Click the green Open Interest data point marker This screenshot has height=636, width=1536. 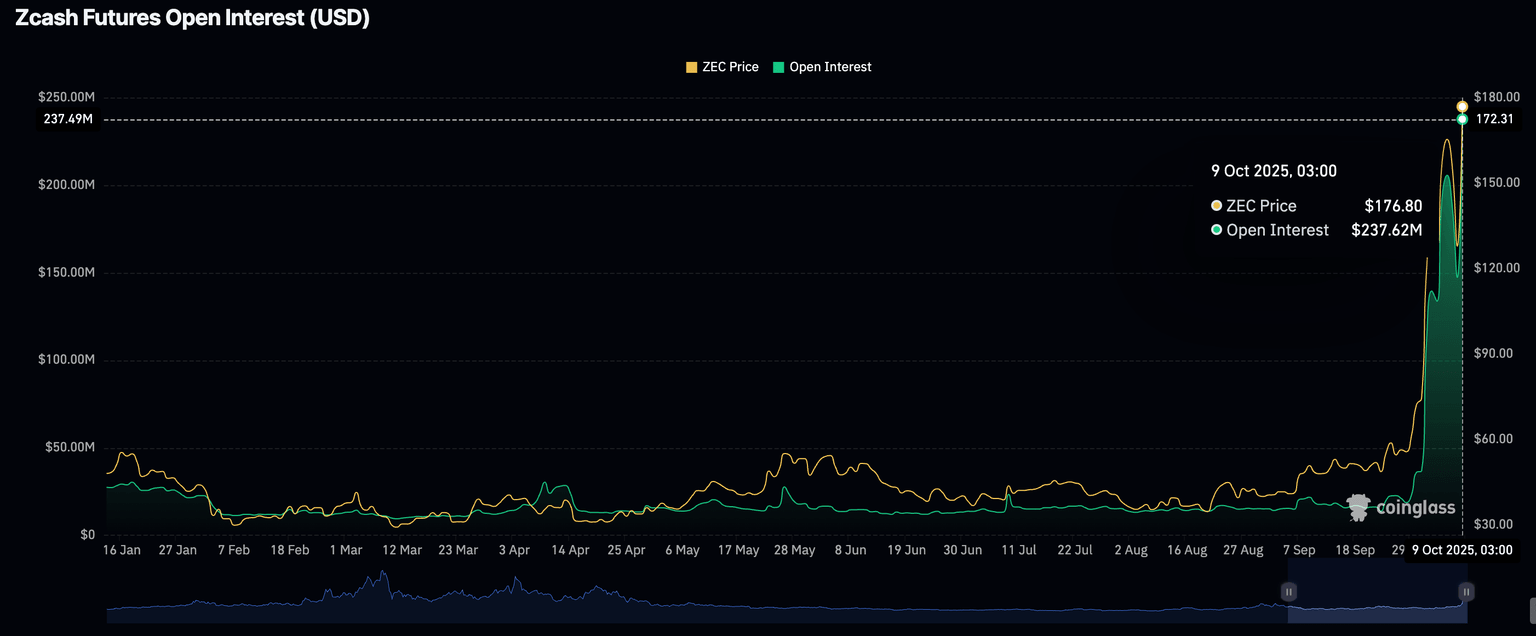pos(1462,119)
